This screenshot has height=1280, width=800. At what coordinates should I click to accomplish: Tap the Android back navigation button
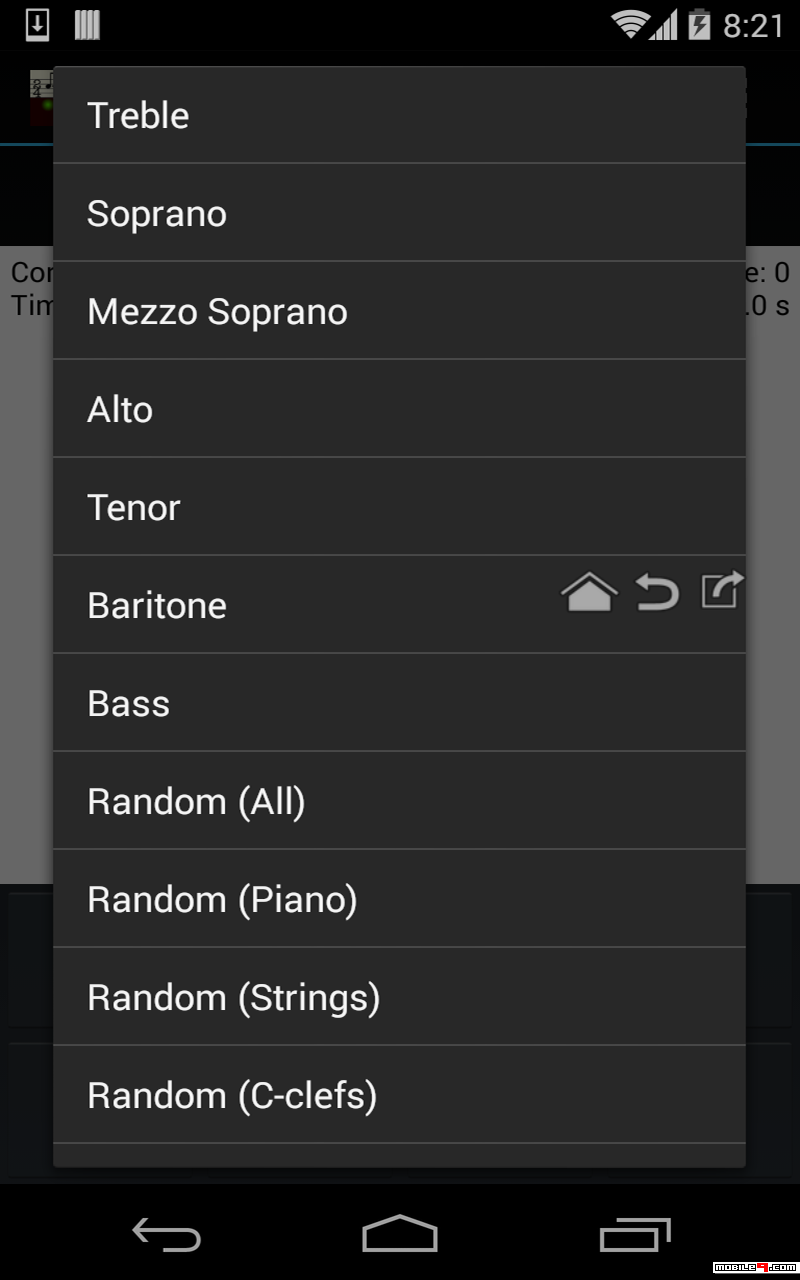167,1234
